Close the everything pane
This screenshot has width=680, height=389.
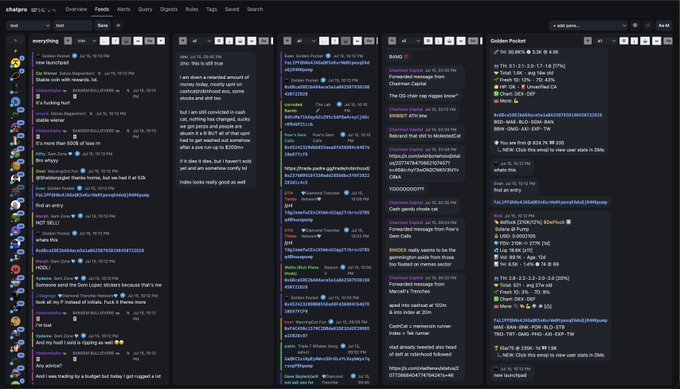[161, 41]
